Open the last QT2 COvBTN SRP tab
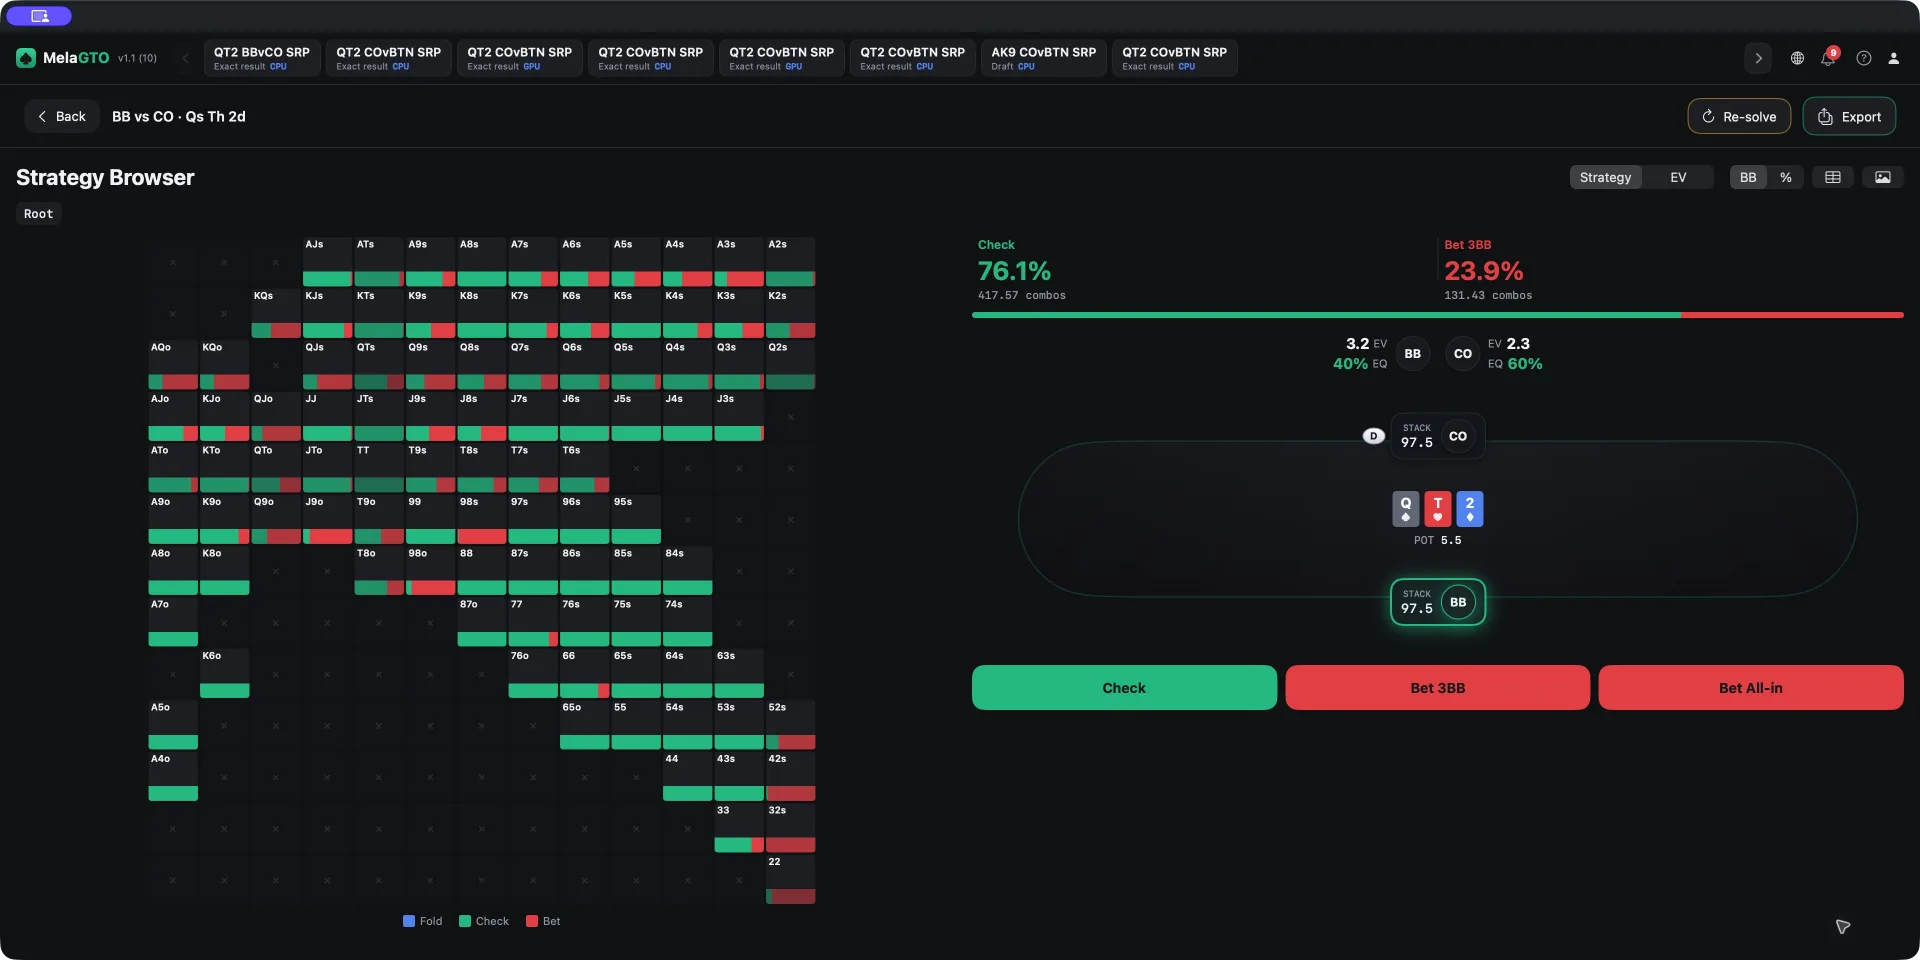The height and width of the screenshot is (960, 1920). point(1175,58)
